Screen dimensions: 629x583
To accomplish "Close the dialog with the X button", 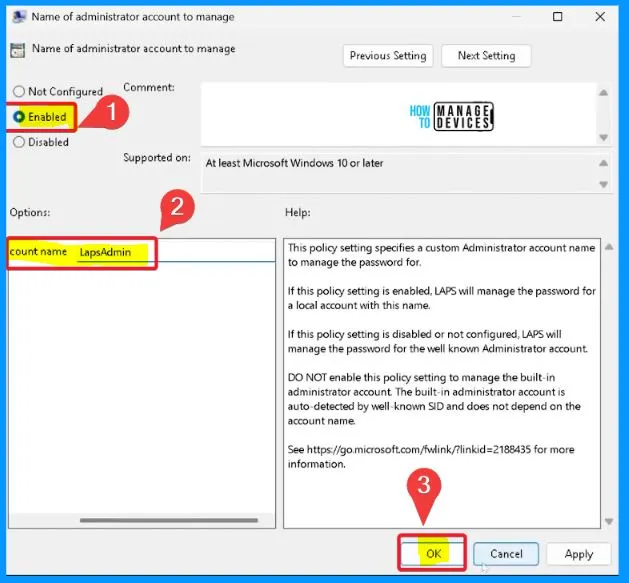I will pos(600,16).
